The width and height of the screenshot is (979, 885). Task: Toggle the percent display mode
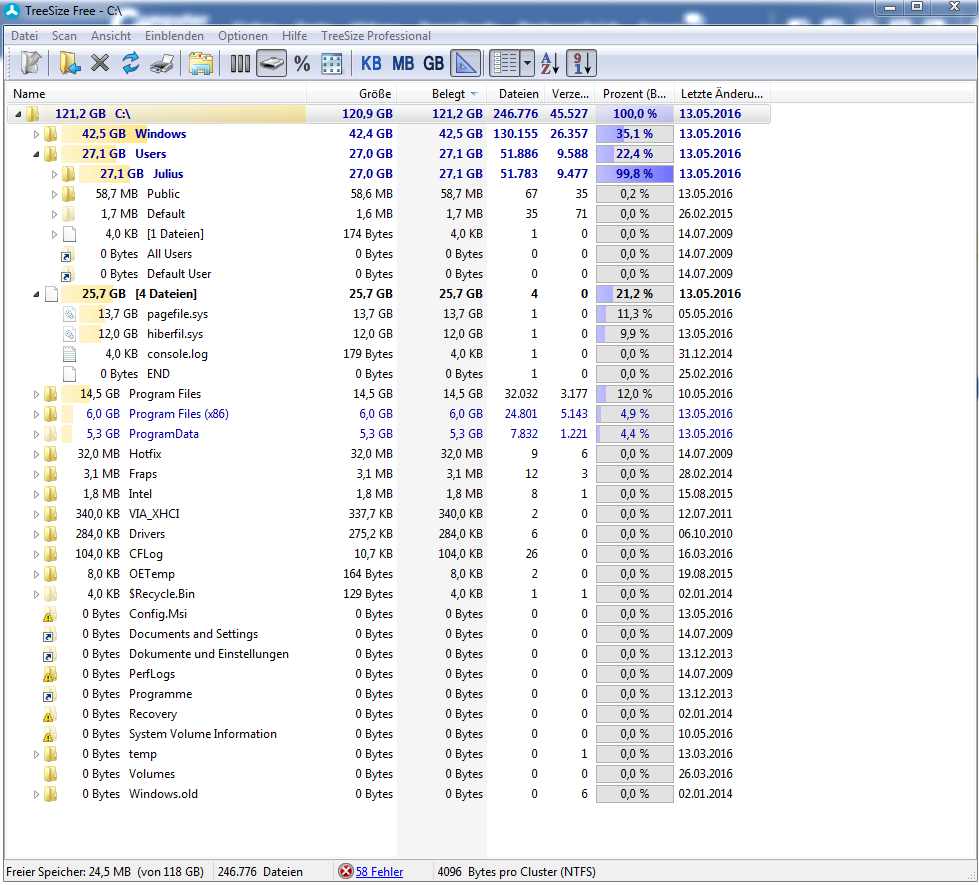click(302, 64)
